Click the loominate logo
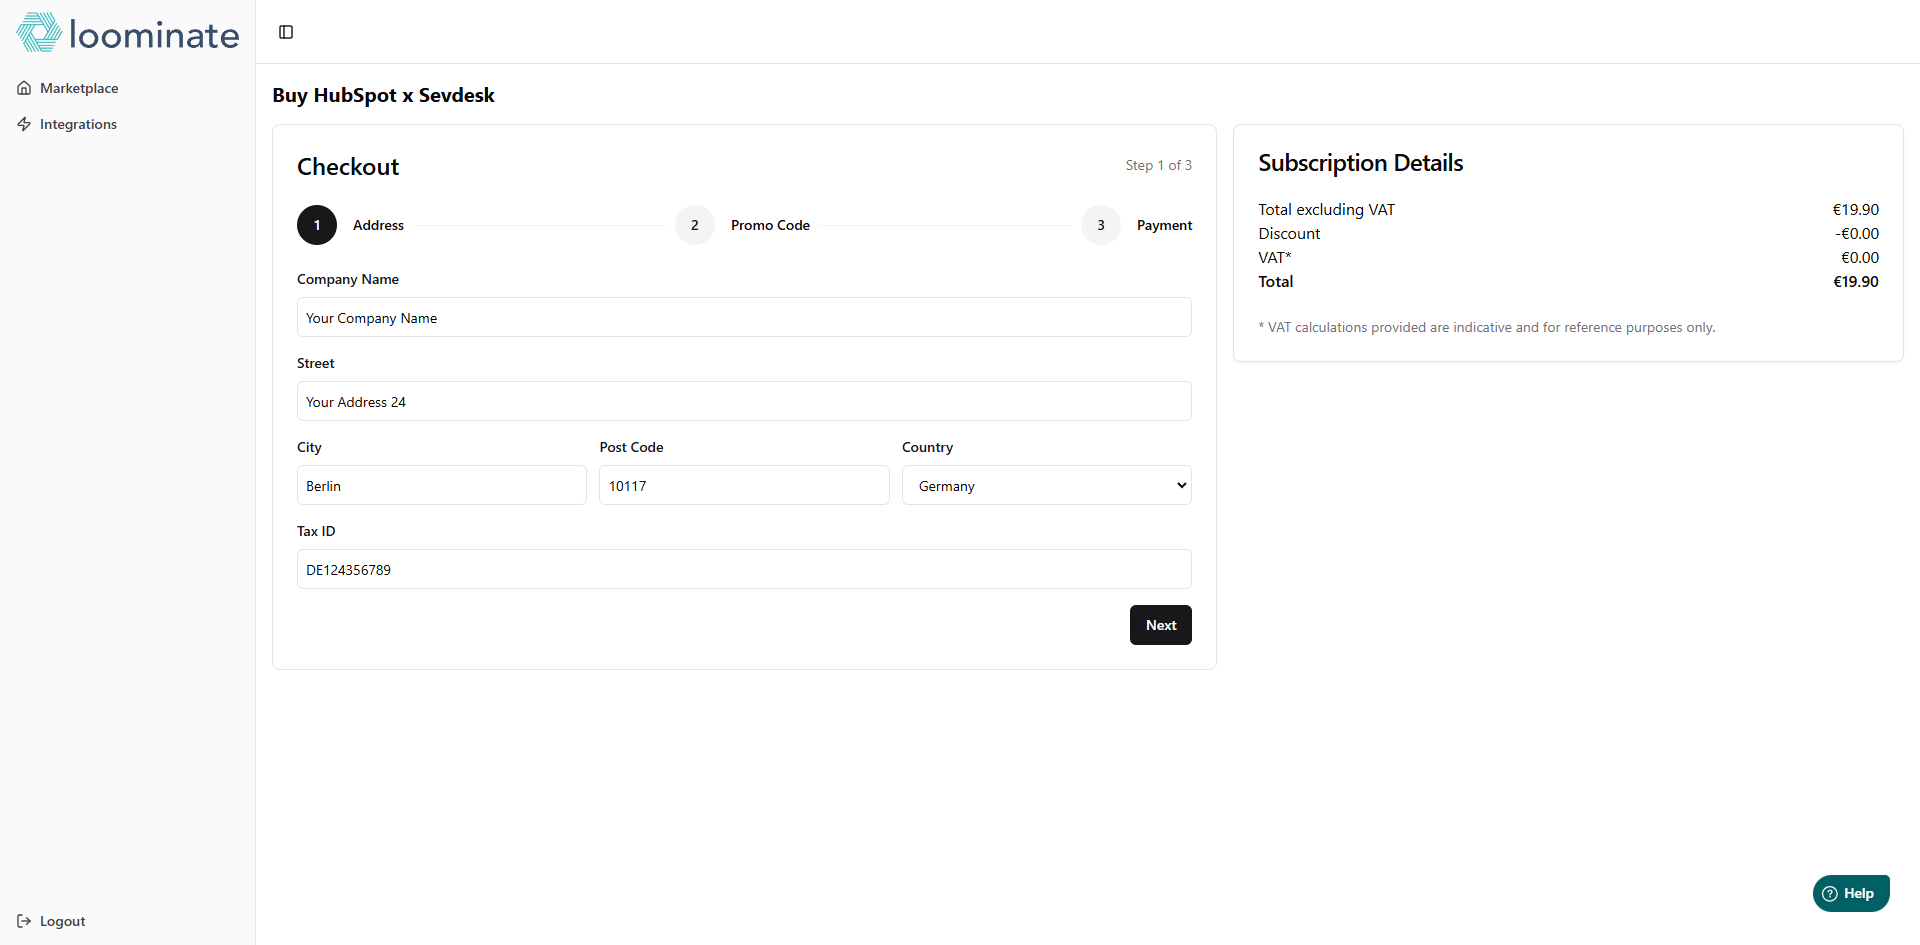This screenshot has width=1920, height=945. coord(128,33)
